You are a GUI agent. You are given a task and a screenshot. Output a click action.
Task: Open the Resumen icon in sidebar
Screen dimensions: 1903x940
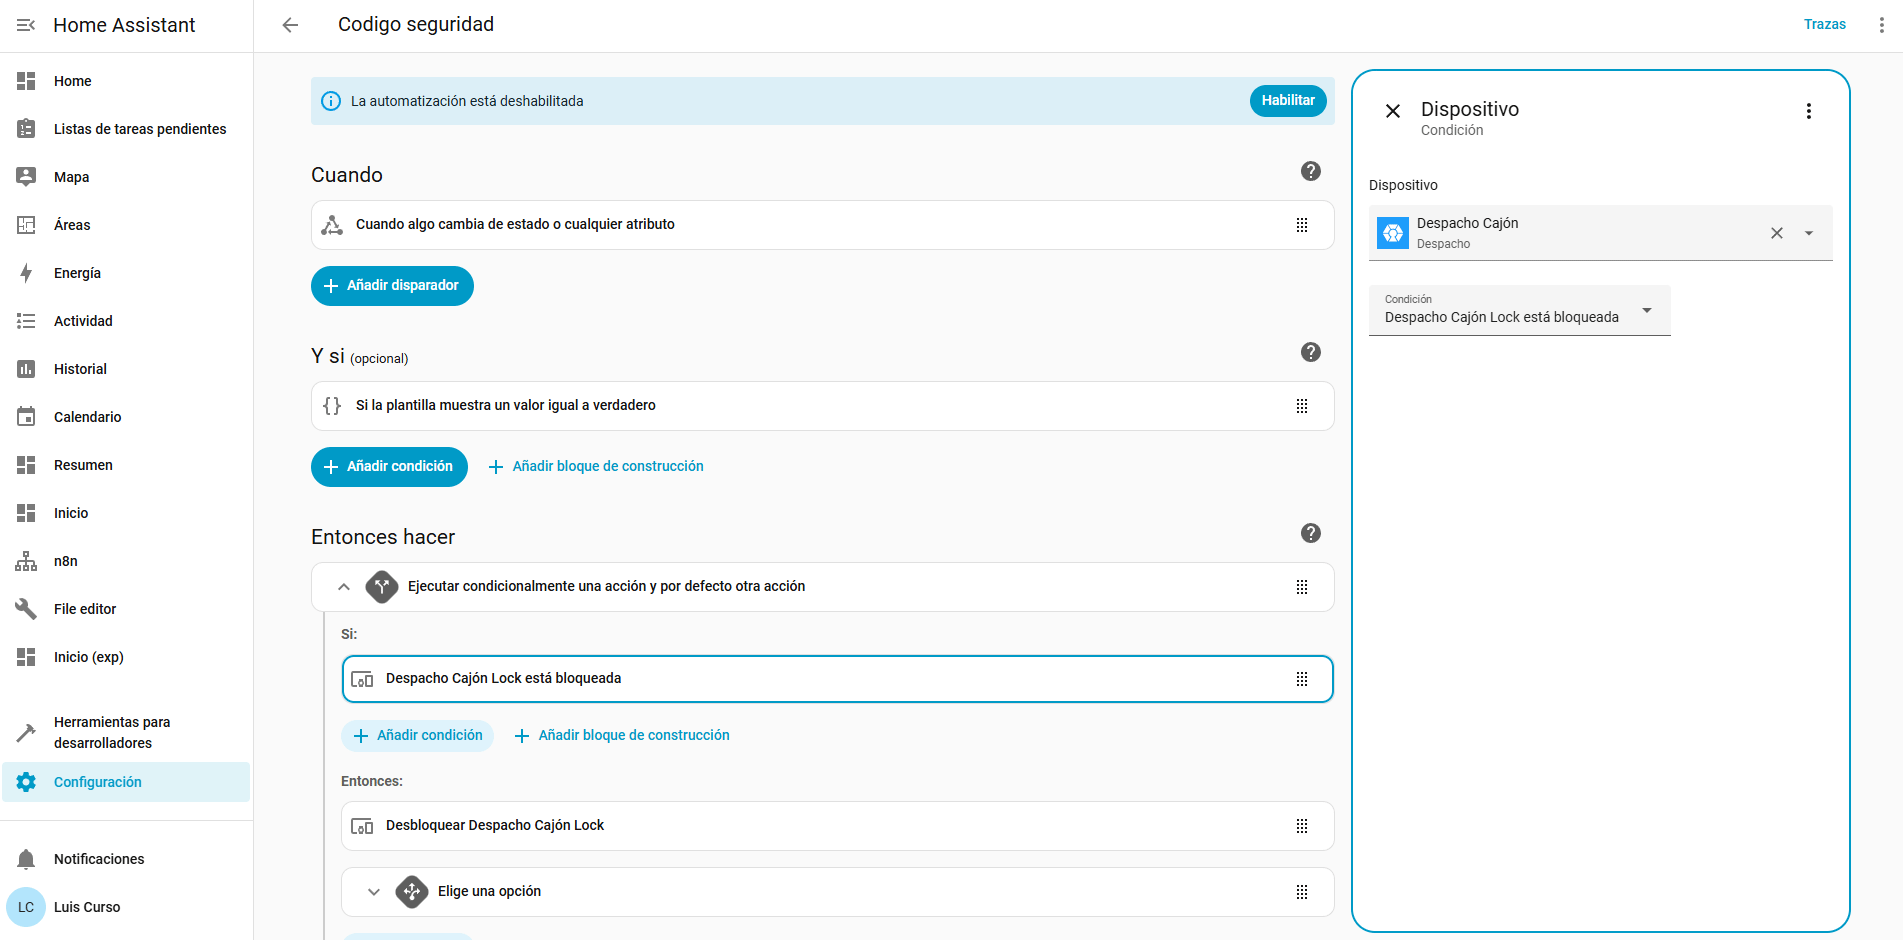pyautogui.click(x=26, y=465)
